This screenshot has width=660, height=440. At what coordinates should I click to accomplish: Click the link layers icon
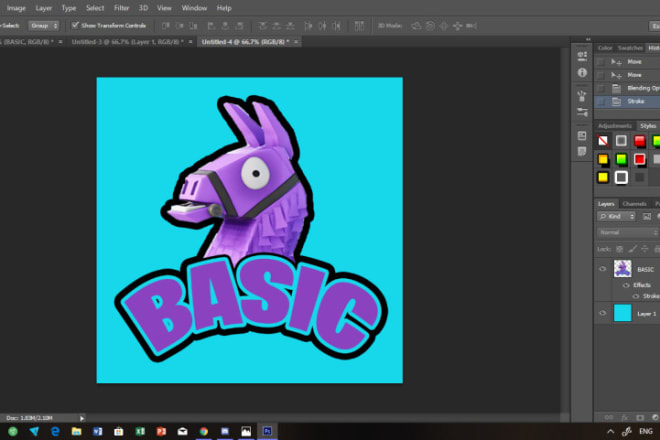pyautogui.click(x=609, y=418)
